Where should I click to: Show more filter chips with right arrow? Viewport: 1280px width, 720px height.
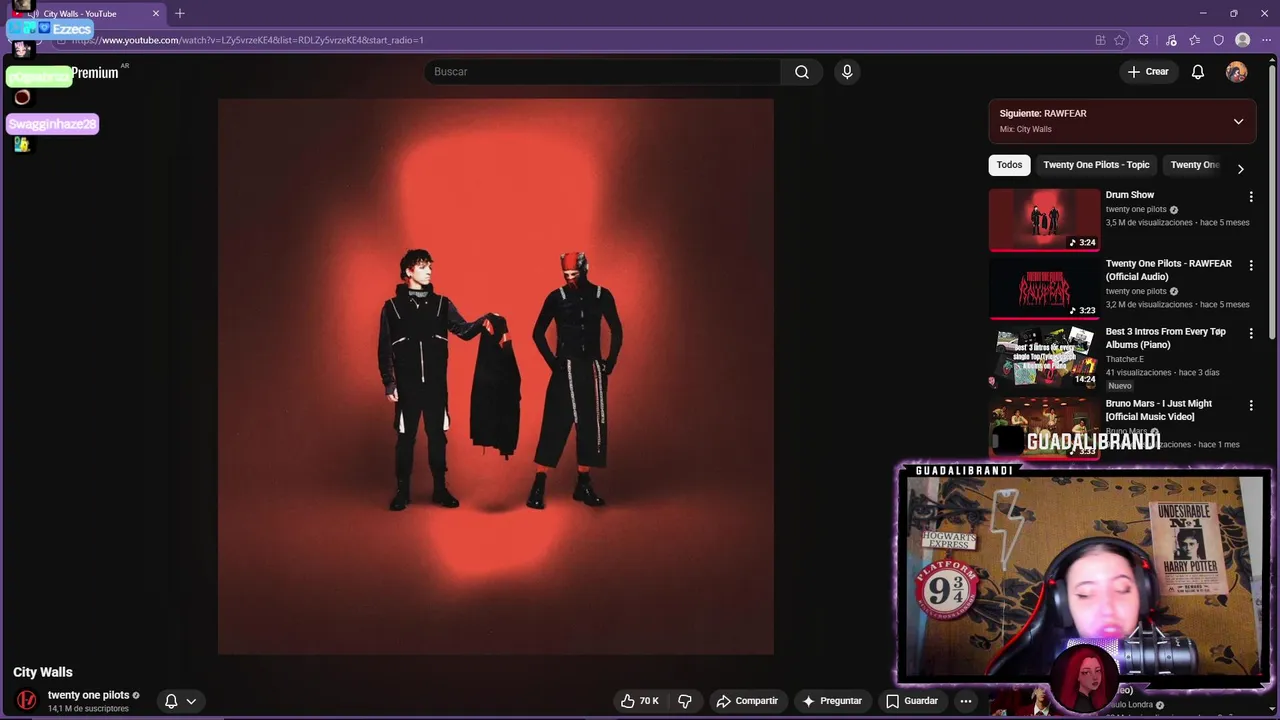click(1240, 169)
